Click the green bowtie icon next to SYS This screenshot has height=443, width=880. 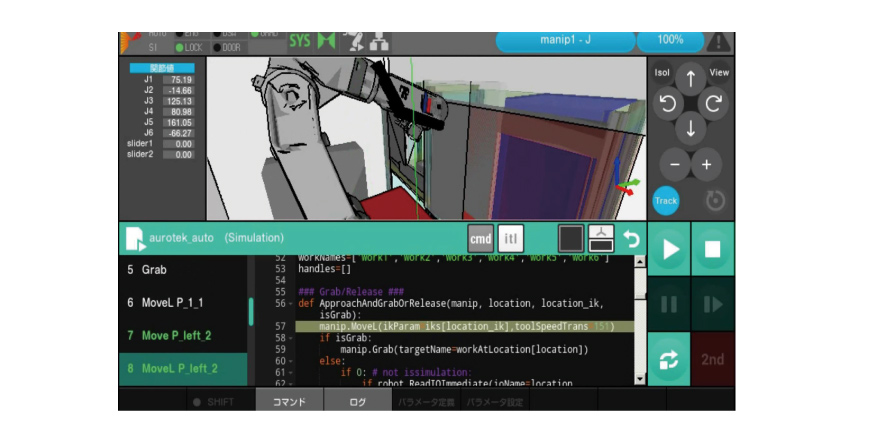[326, 41]
